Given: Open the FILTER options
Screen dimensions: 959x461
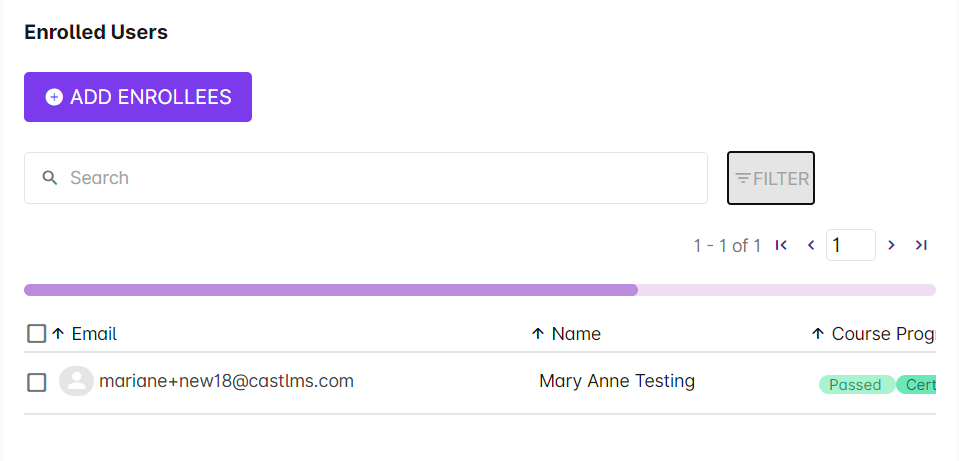Looking at the screenshot, I should [771, 178].
